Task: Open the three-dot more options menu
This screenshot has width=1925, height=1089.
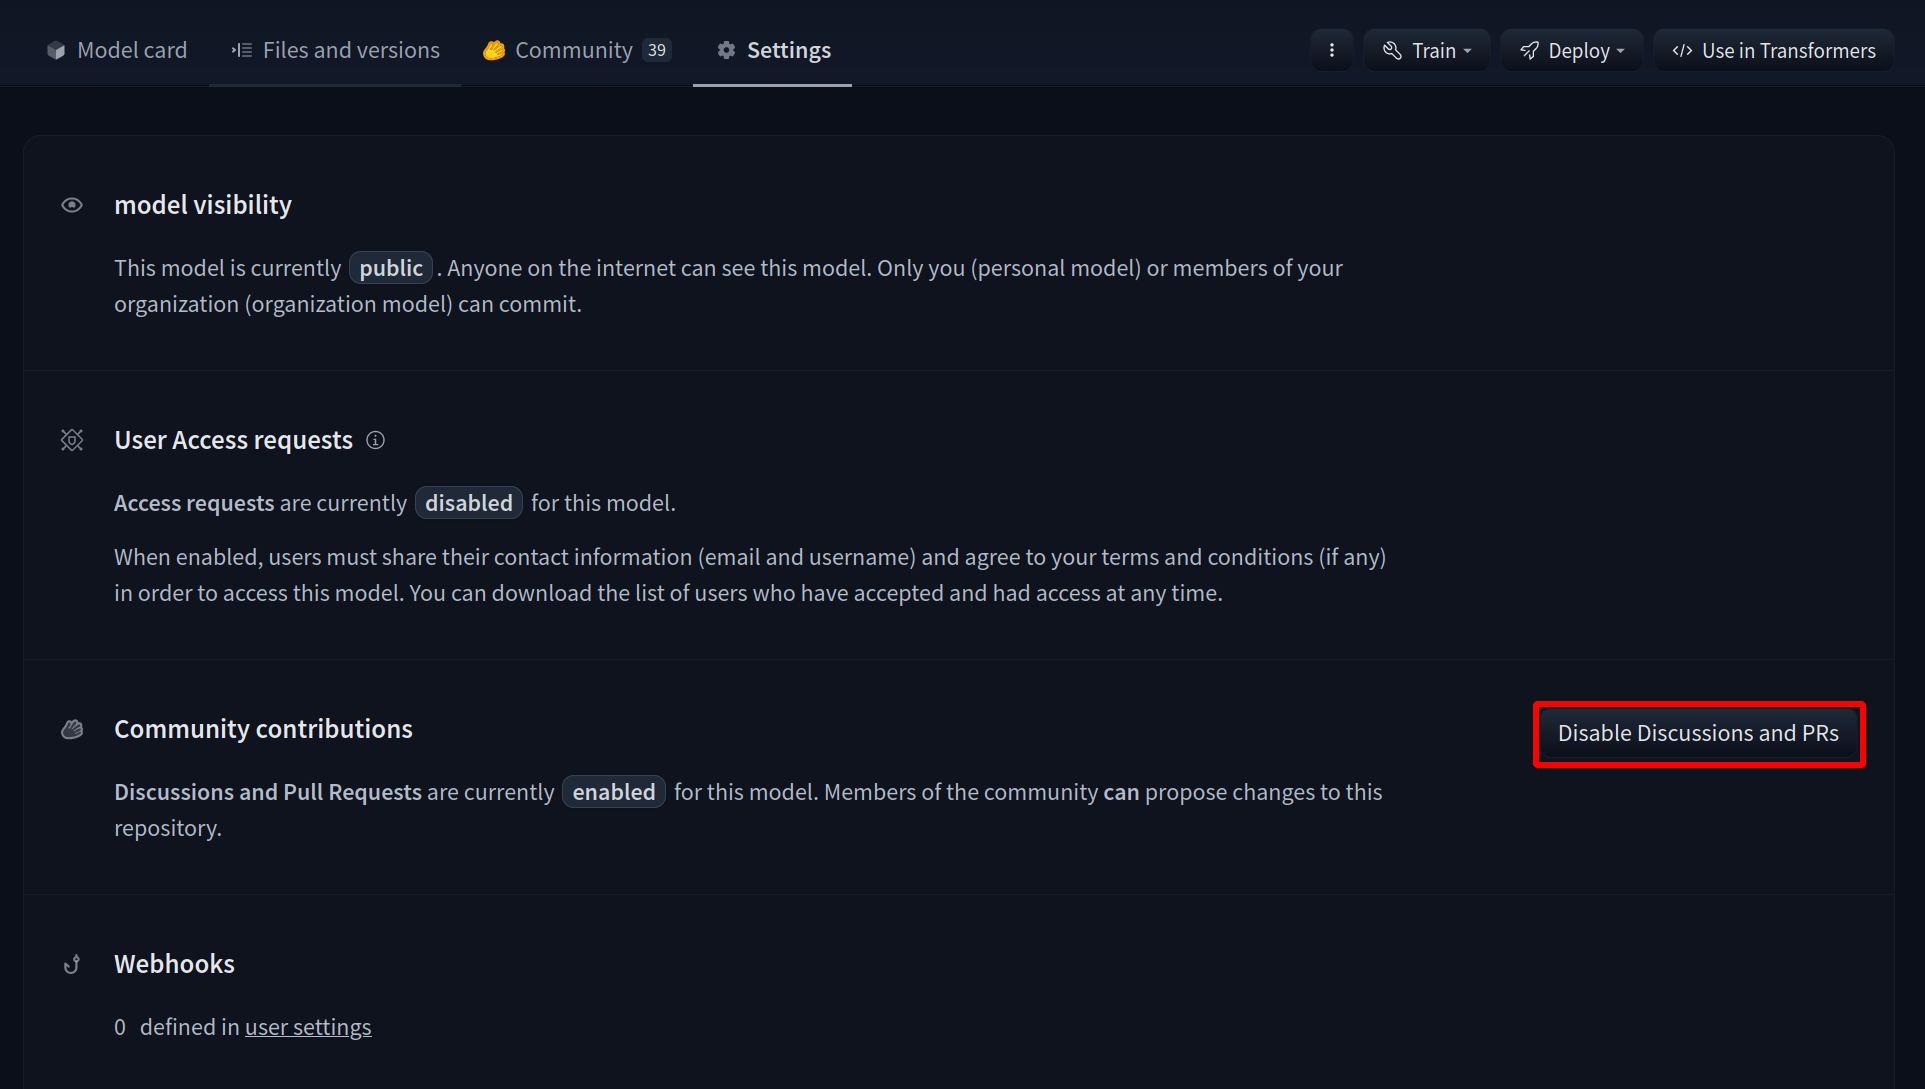Action: click(1331, 50)
